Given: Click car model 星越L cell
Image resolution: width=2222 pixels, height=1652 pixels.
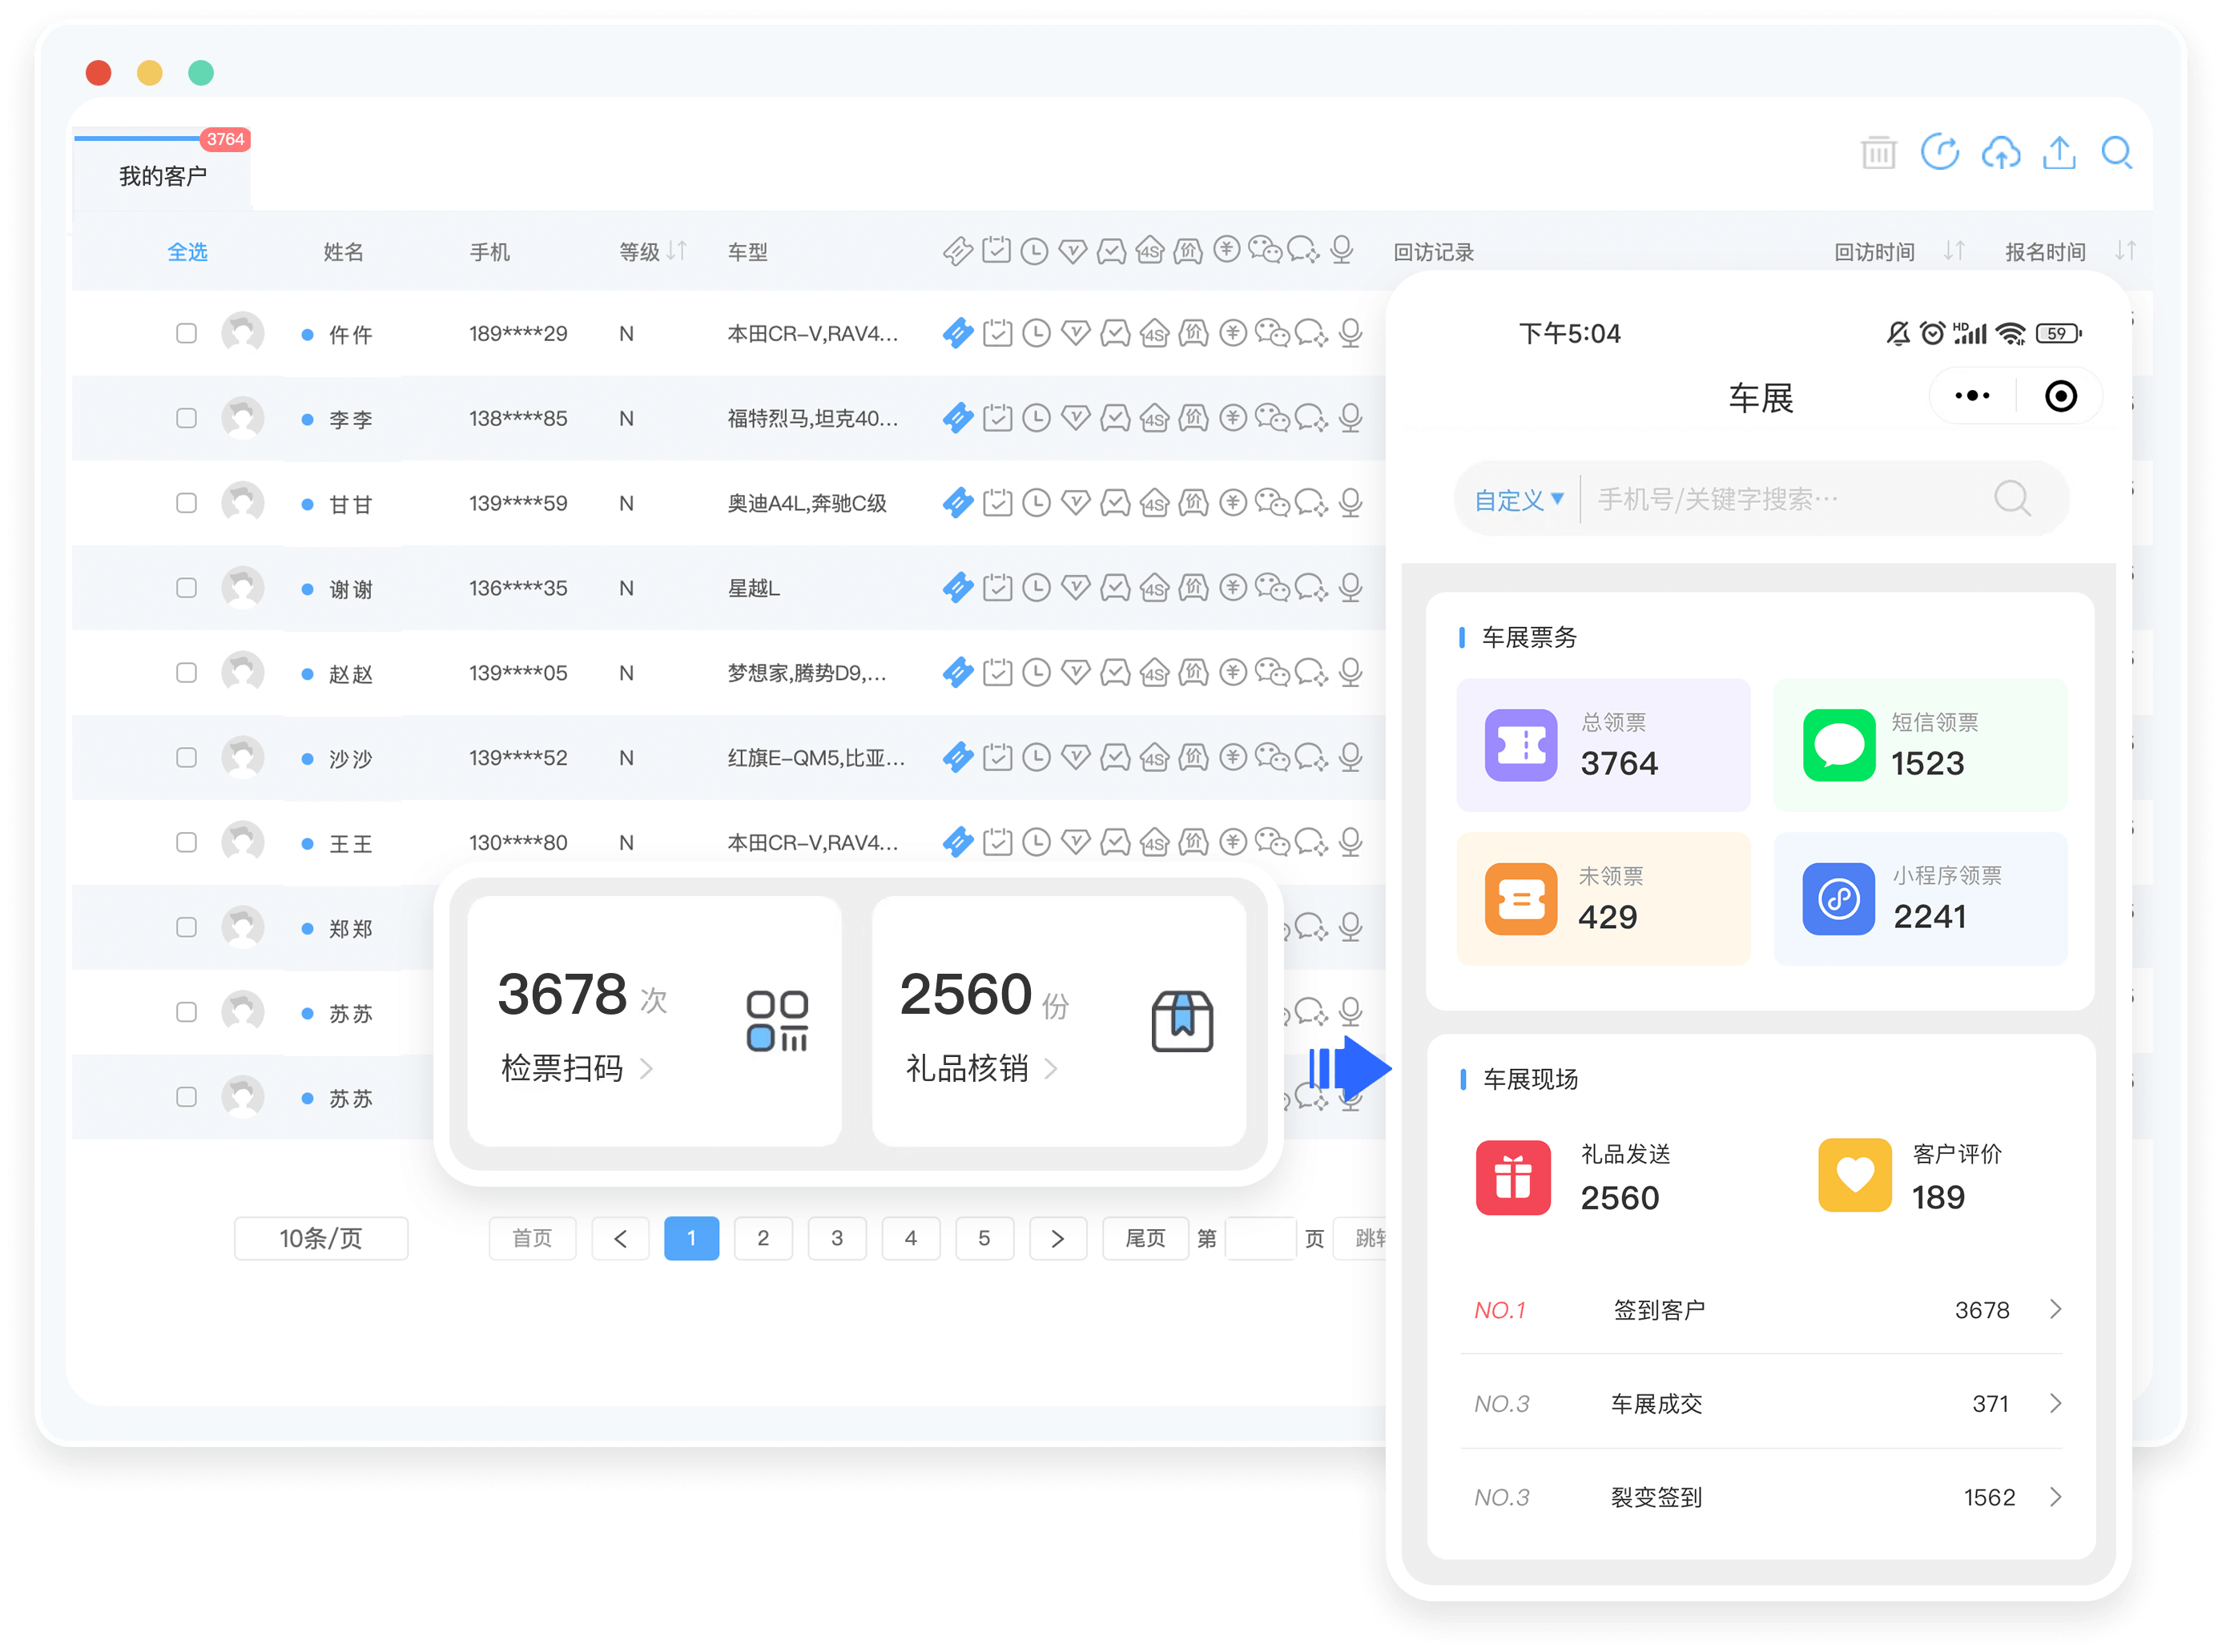Looking at the screenshot, I should [753, 588].
